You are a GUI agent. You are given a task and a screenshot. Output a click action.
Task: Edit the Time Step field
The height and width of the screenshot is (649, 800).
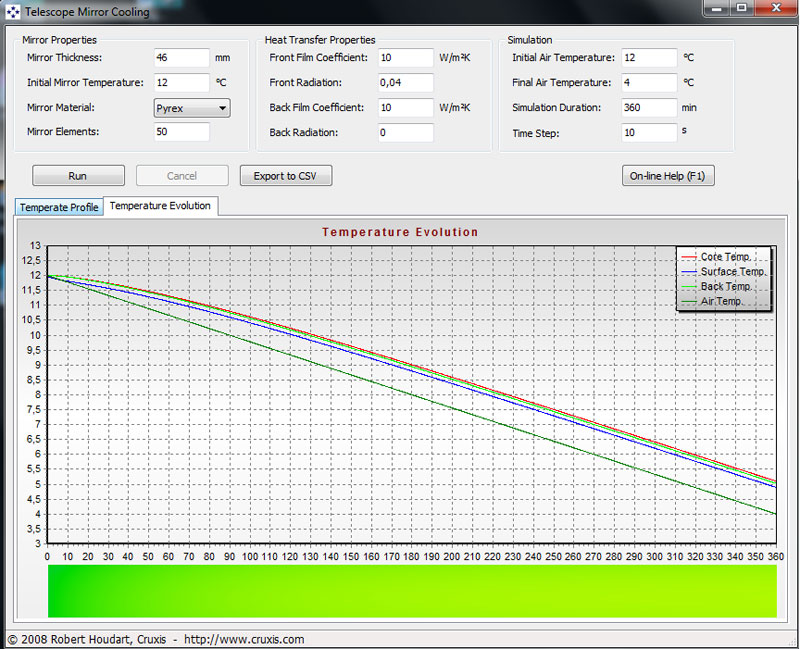tap(649, 133)
